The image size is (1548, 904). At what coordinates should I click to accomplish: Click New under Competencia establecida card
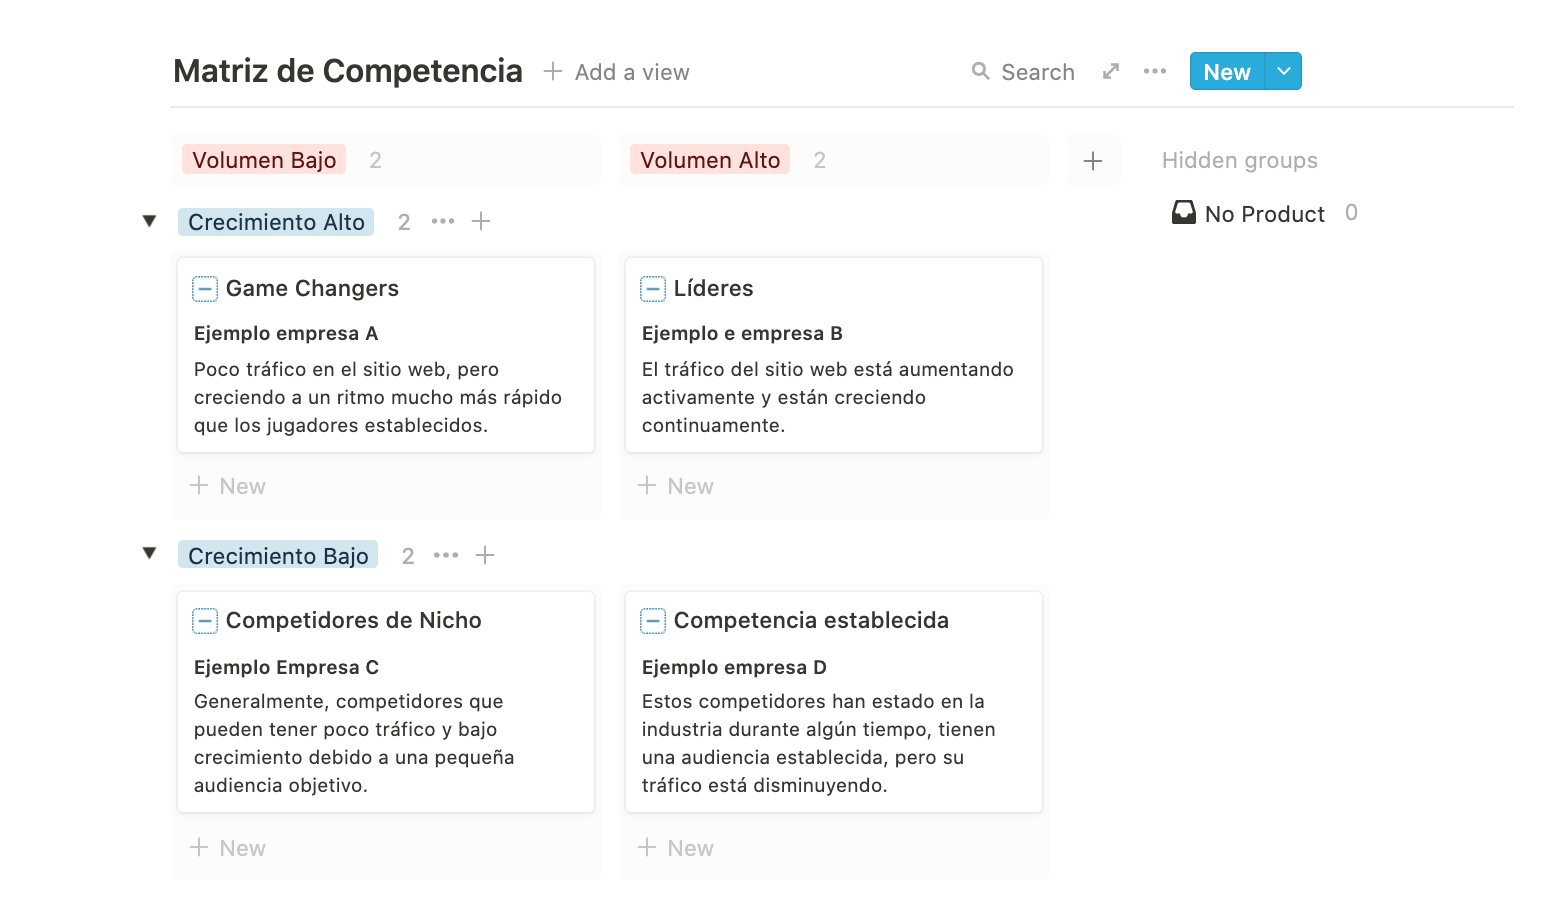coord(676,848)
